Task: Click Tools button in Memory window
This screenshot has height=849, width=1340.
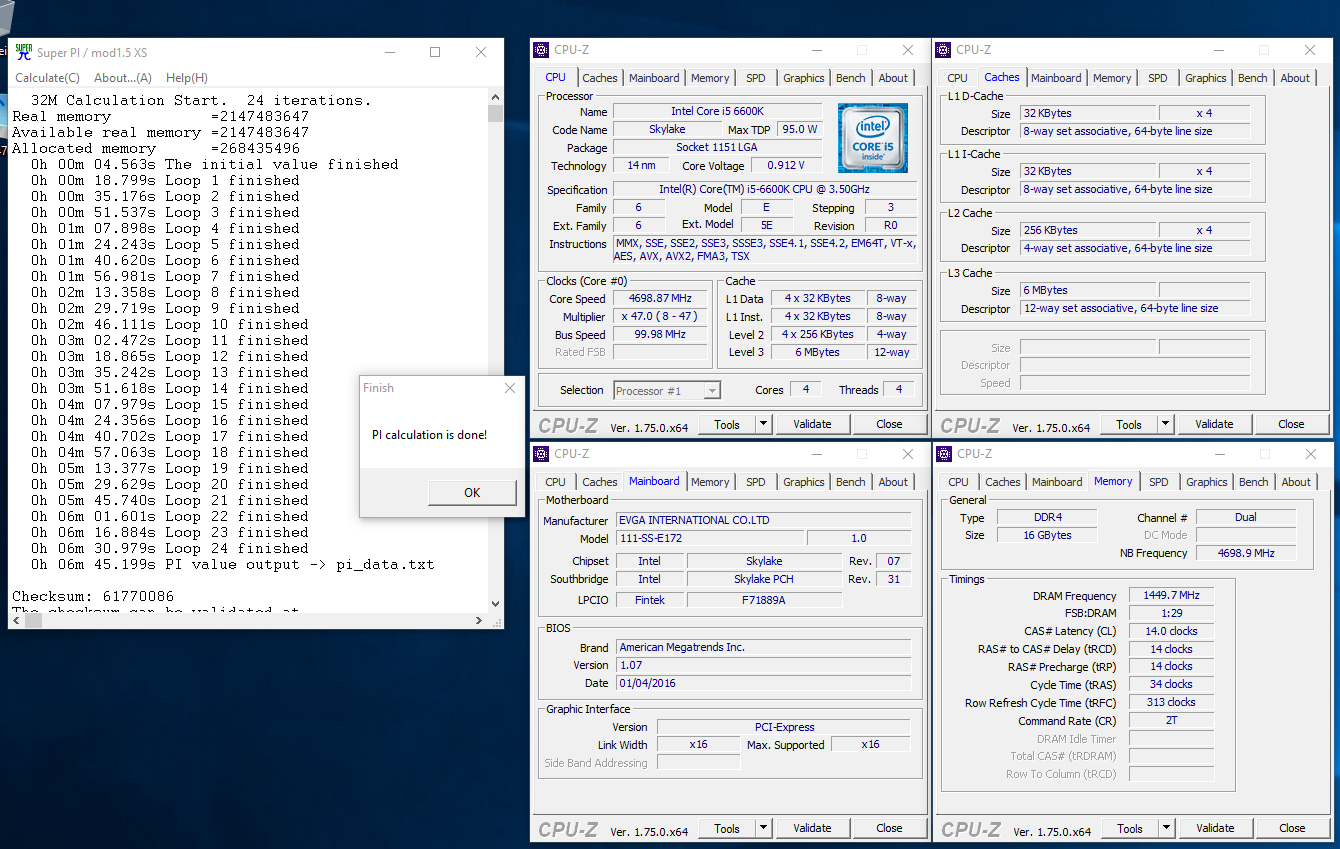Action: coord(1130,828)
